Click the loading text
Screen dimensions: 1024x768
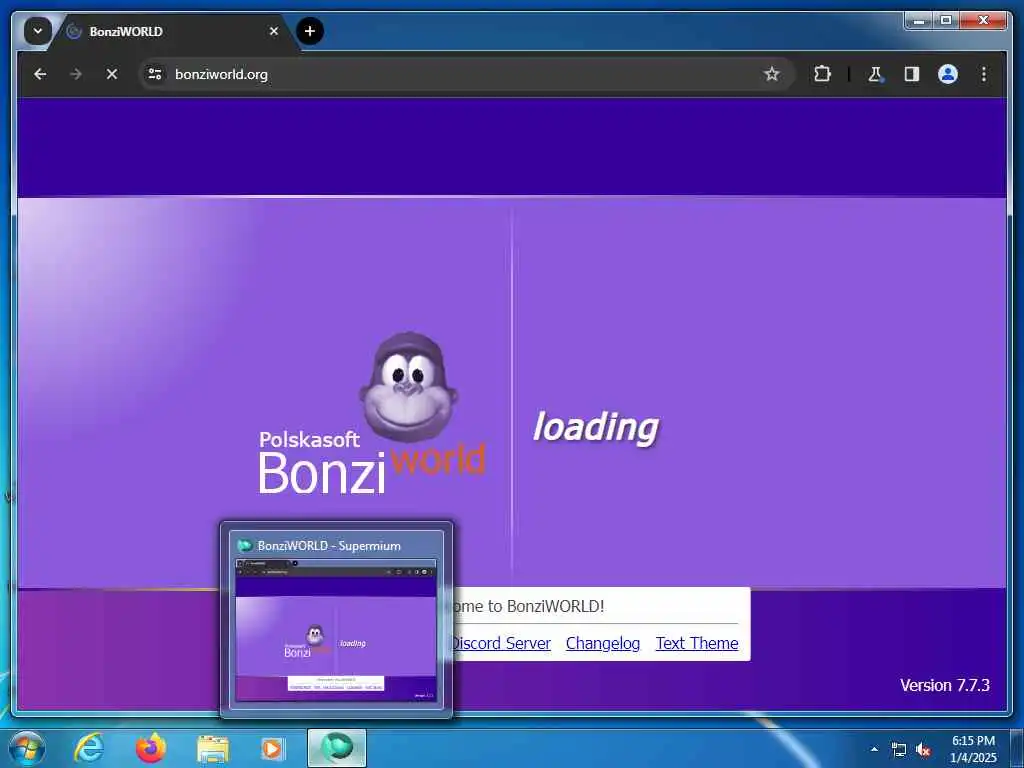pyautogui.click(x=596, y=428)
